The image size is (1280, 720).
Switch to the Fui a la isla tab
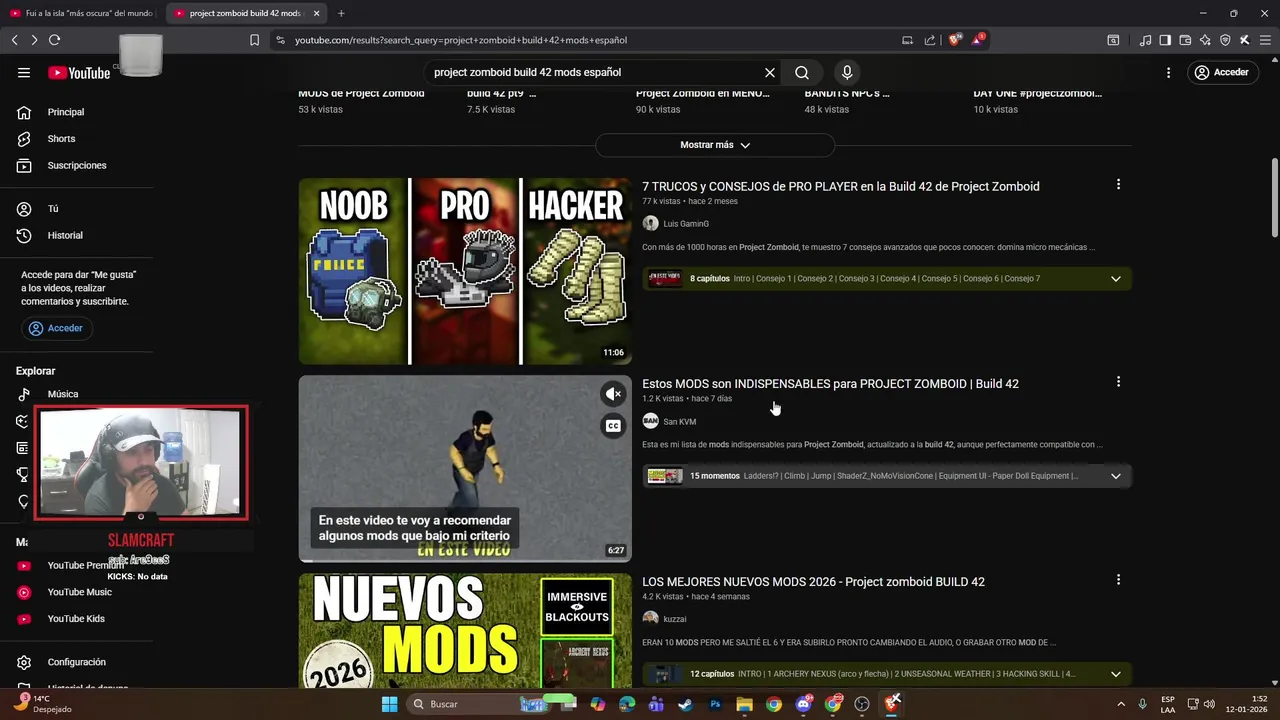click(x=82, y=13)
